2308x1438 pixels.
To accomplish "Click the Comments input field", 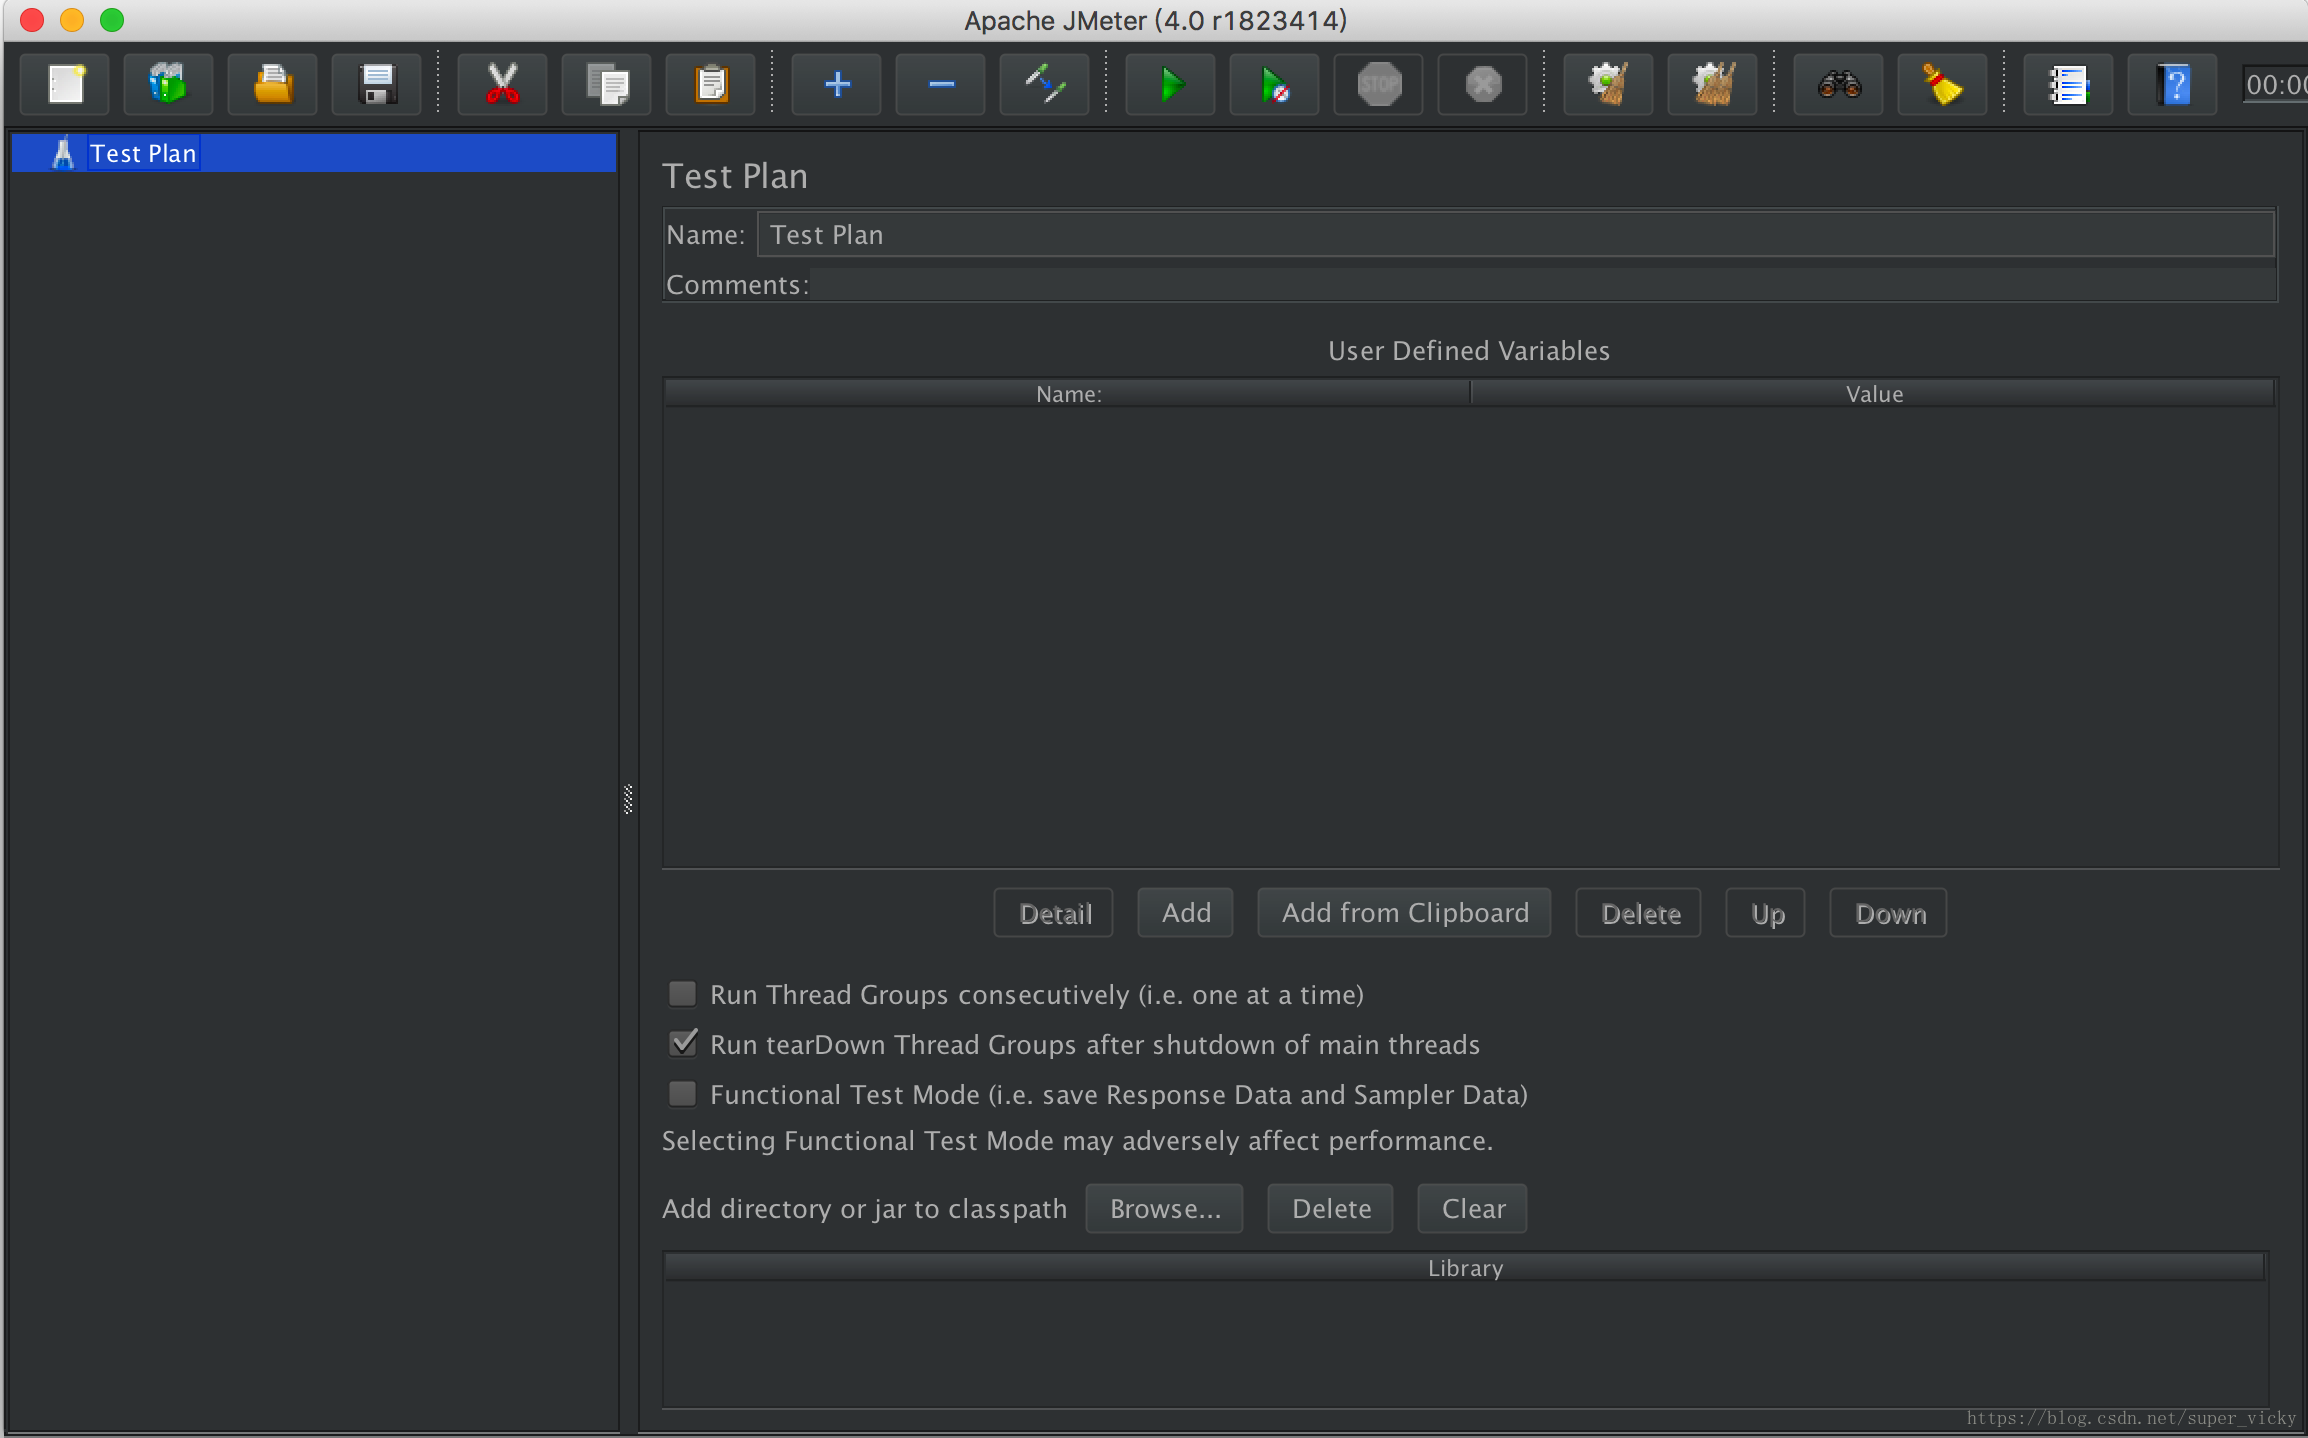I will pos(1543,285).
